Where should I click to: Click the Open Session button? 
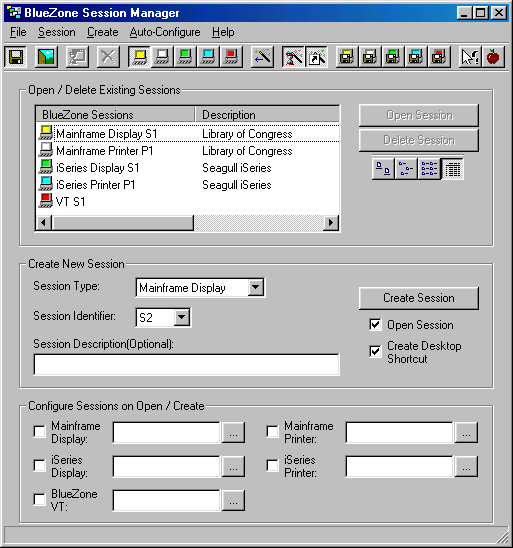pos(419,115)
